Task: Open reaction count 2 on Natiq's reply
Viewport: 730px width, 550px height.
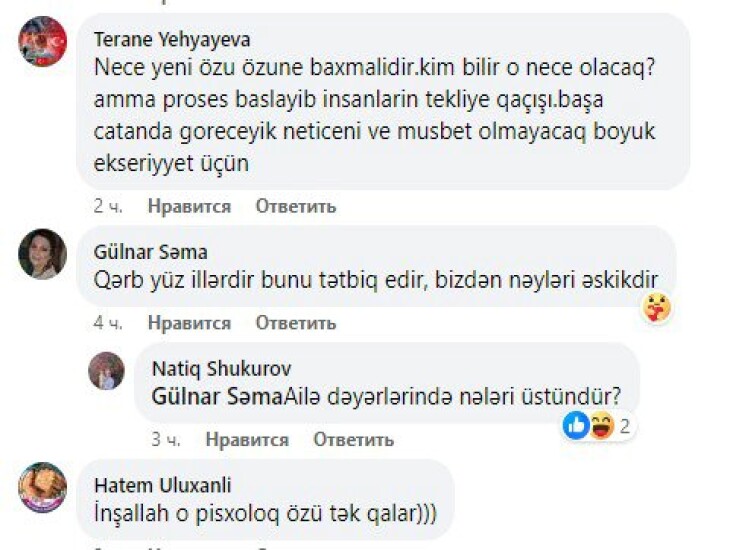Action: (x=625, y=426)
